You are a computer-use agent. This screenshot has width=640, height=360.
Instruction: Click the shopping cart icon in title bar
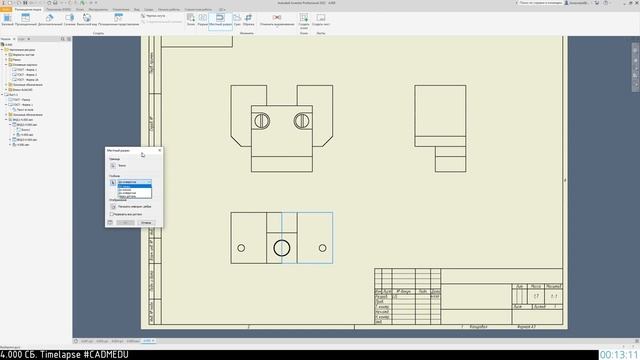tap(596, 3)
